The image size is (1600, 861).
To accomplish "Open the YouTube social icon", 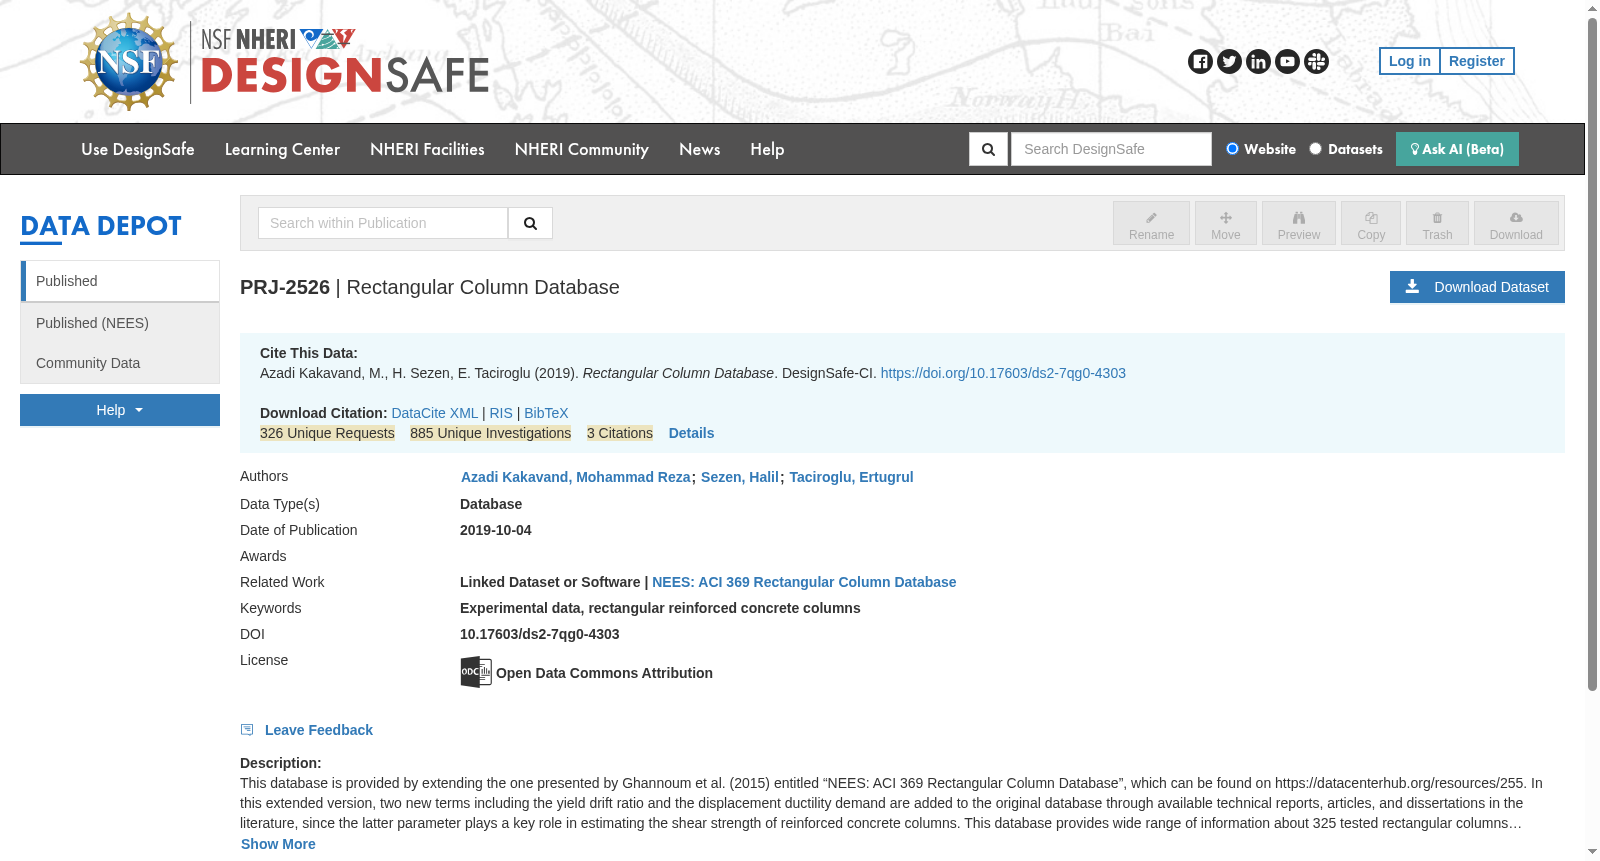I will click(1287, 62).
